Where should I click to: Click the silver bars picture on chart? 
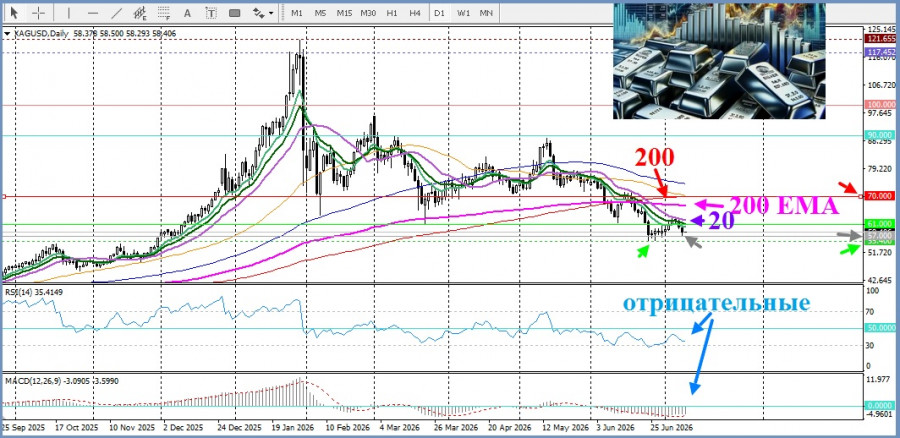(x=719, y=61)
